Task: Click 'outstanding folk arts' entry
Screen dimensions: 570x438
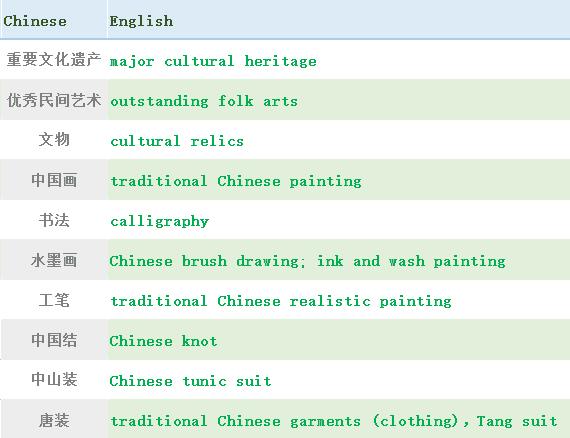Action: point(204,101)
